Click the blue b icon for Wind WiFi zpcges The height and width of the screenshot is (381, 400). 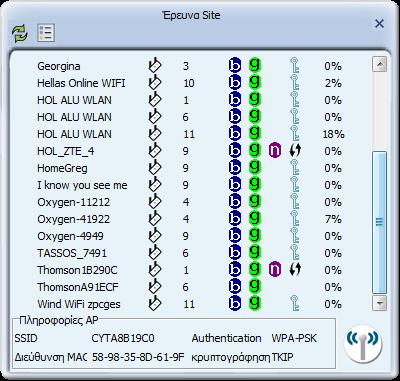pyautogui.click(x=235, y=304)
